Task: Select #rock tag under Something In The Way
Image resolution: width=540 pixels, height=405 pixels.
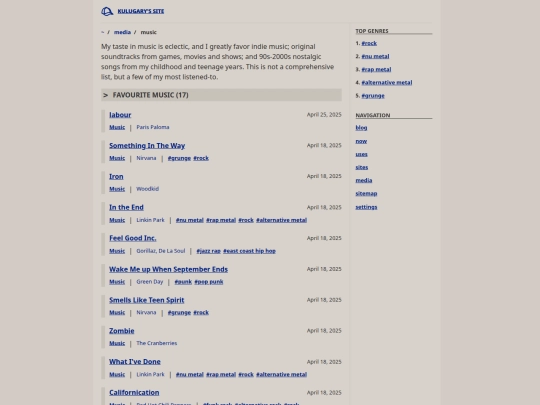Action: (x=201, y=158)
